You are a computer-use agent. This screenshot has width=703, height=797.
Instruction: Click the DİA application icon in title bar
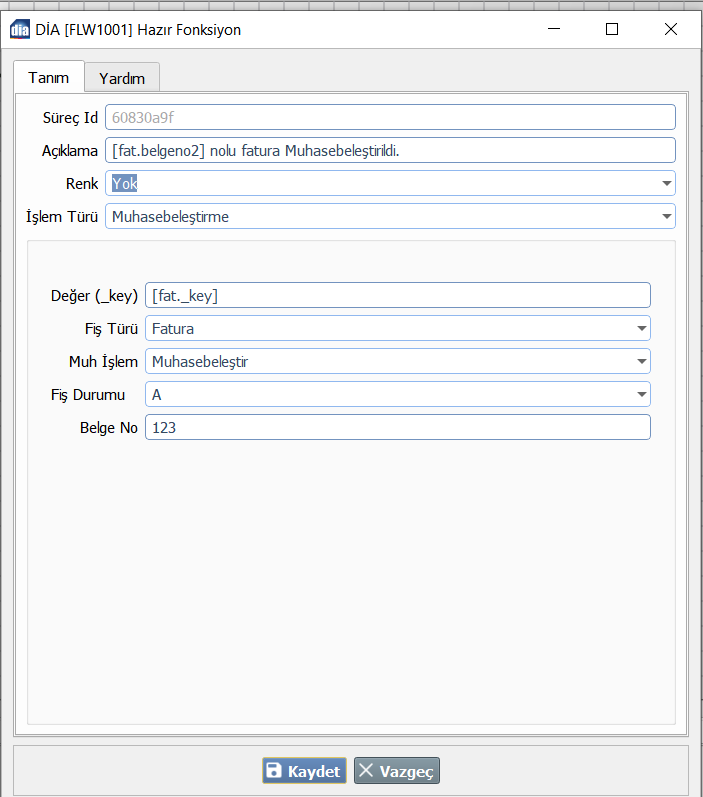click(19, 29)
